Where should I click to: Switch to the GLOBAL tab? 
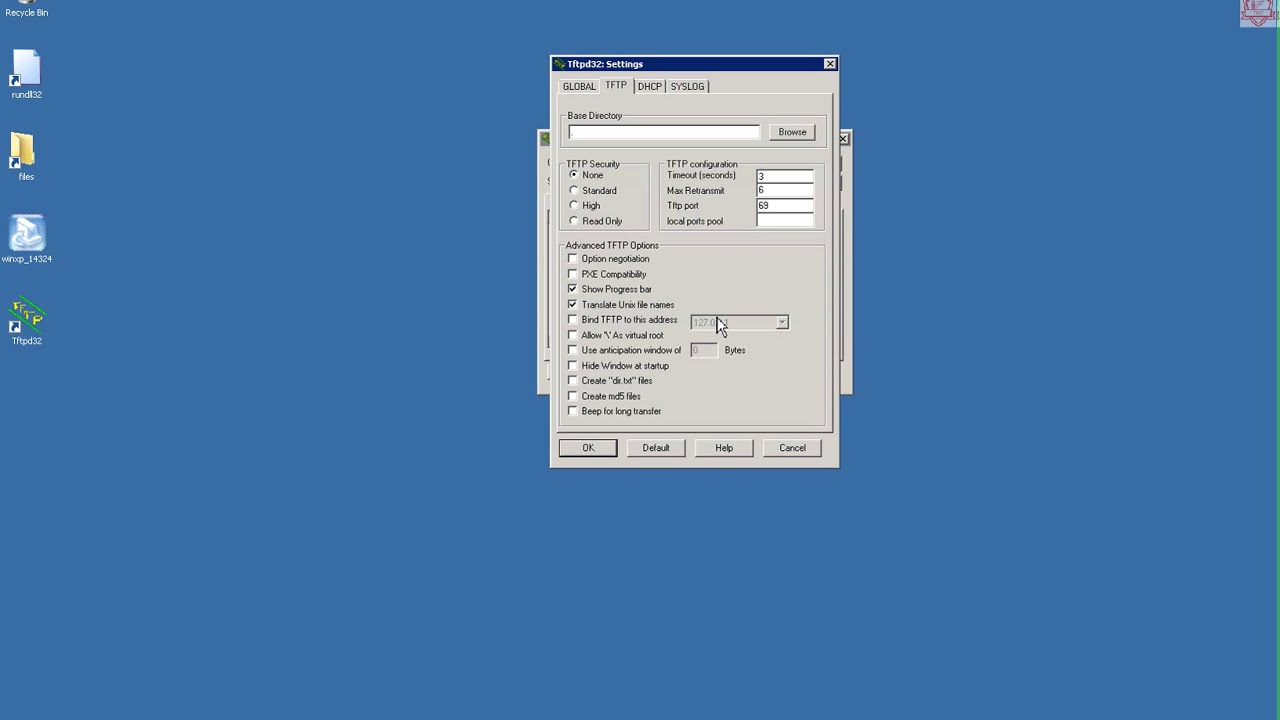pos(579,87)
